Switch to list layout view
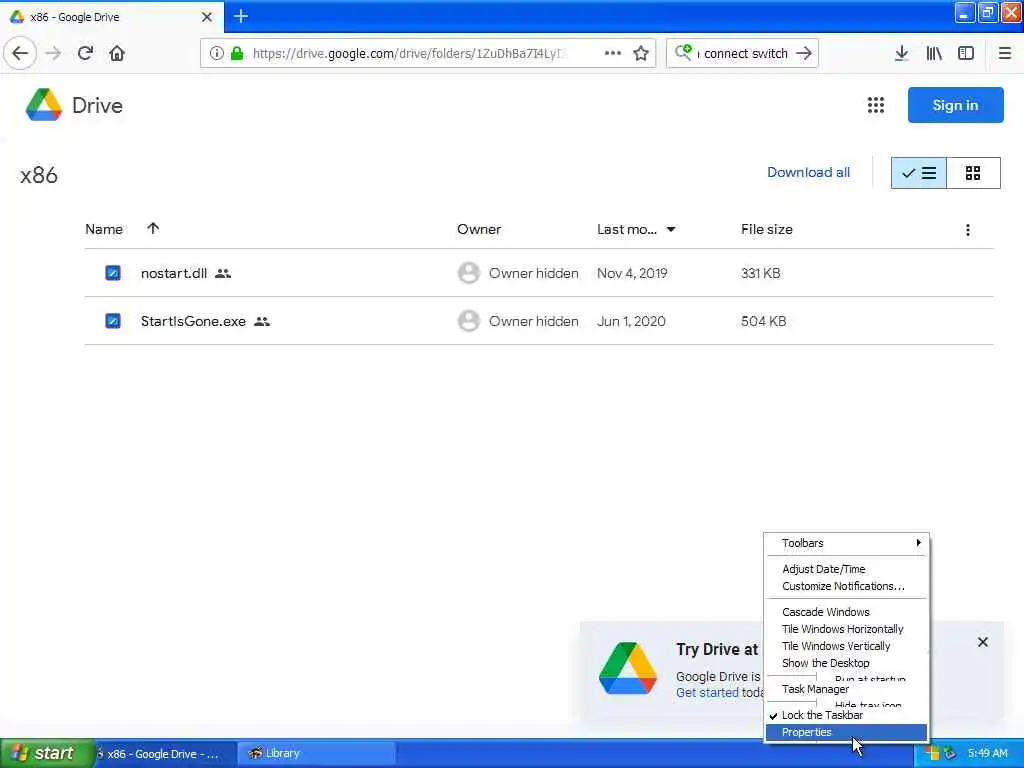 tap(918, 173)
